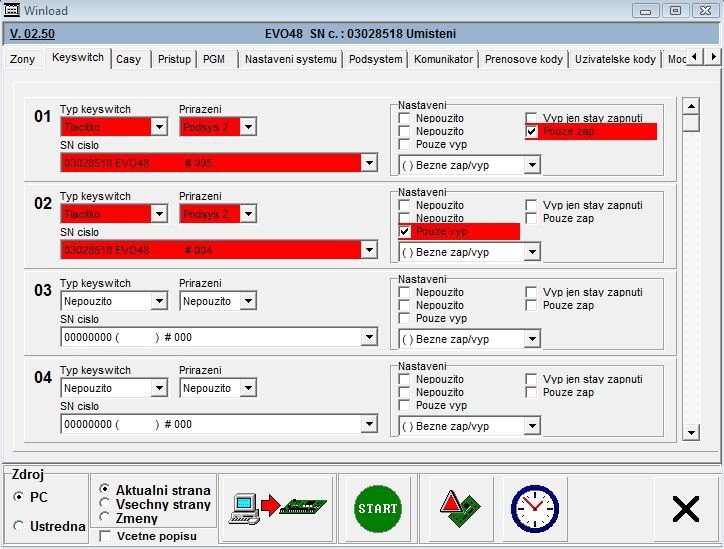This screenshot has width=724, height=549.
Task: Open Typ keyswitch dropdown for keyswitch 01
Action: pyautogui.click(x=159, y=127)
